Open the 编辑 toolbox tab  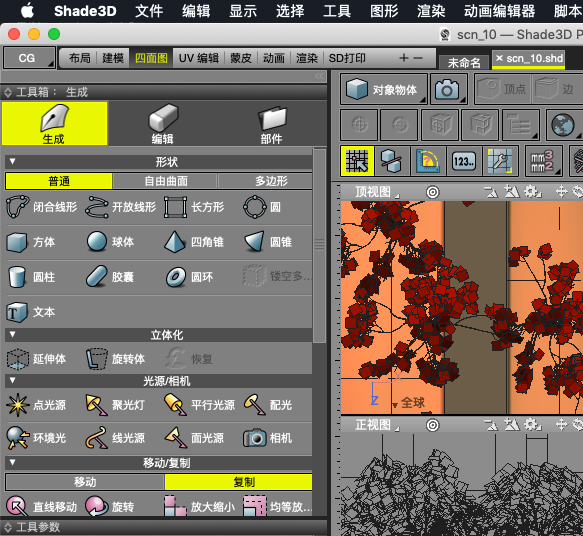(x=162, y=123)
